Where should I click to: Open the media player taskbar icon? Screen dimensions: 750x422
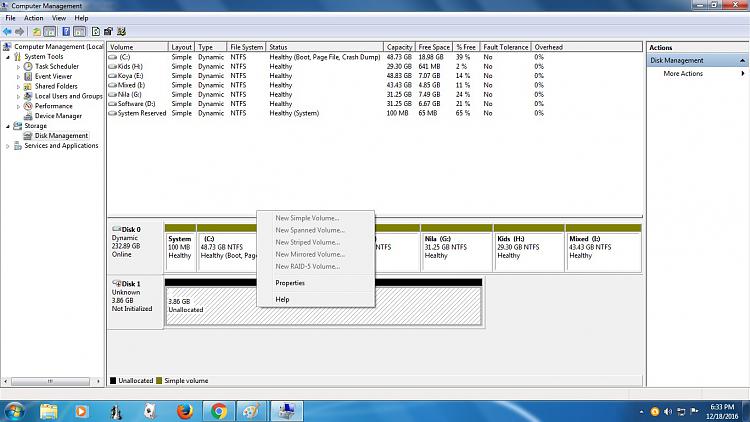pos(81,411)
